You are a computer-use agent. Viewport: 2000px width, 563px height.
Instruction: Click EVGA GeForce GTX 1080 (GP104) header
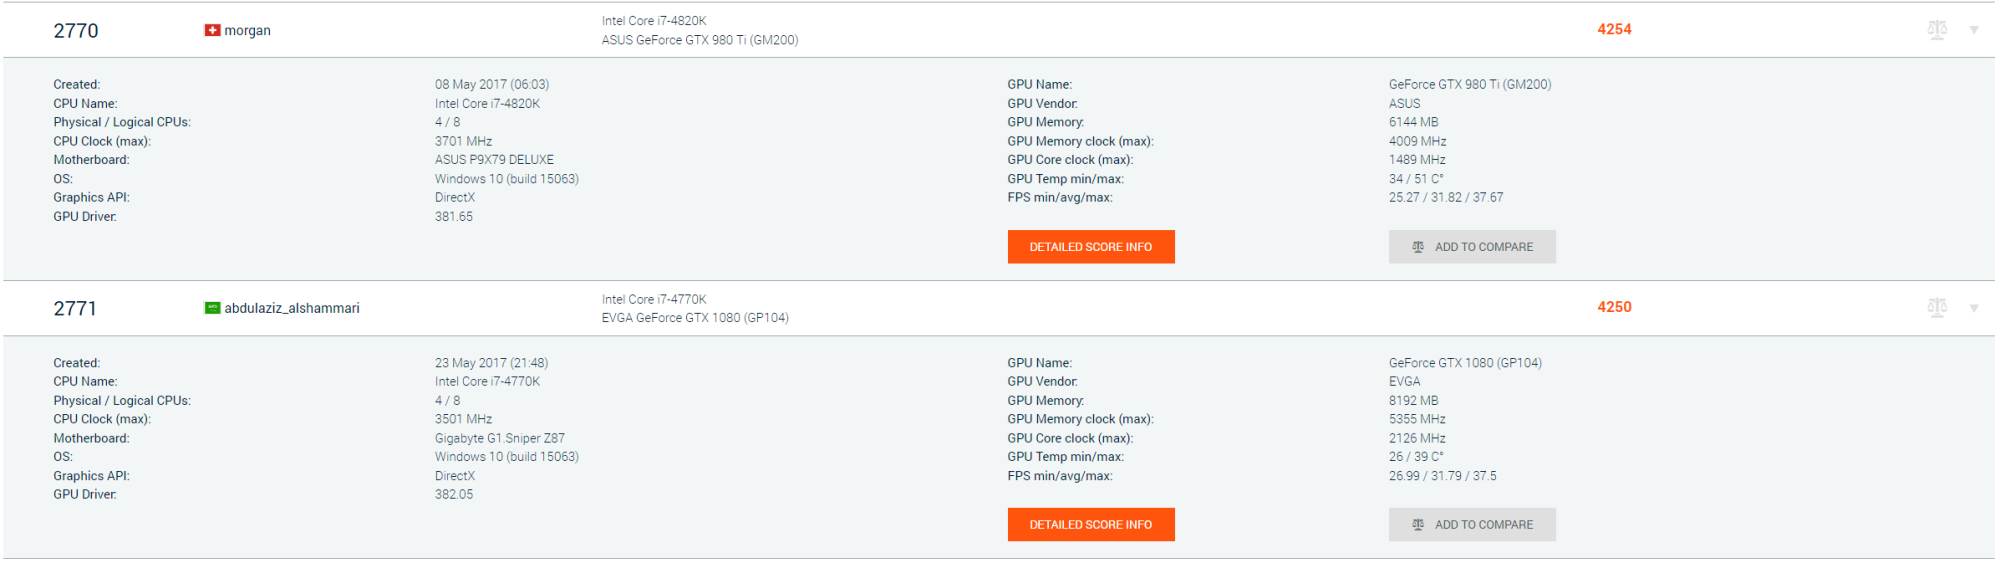point(695,318)
